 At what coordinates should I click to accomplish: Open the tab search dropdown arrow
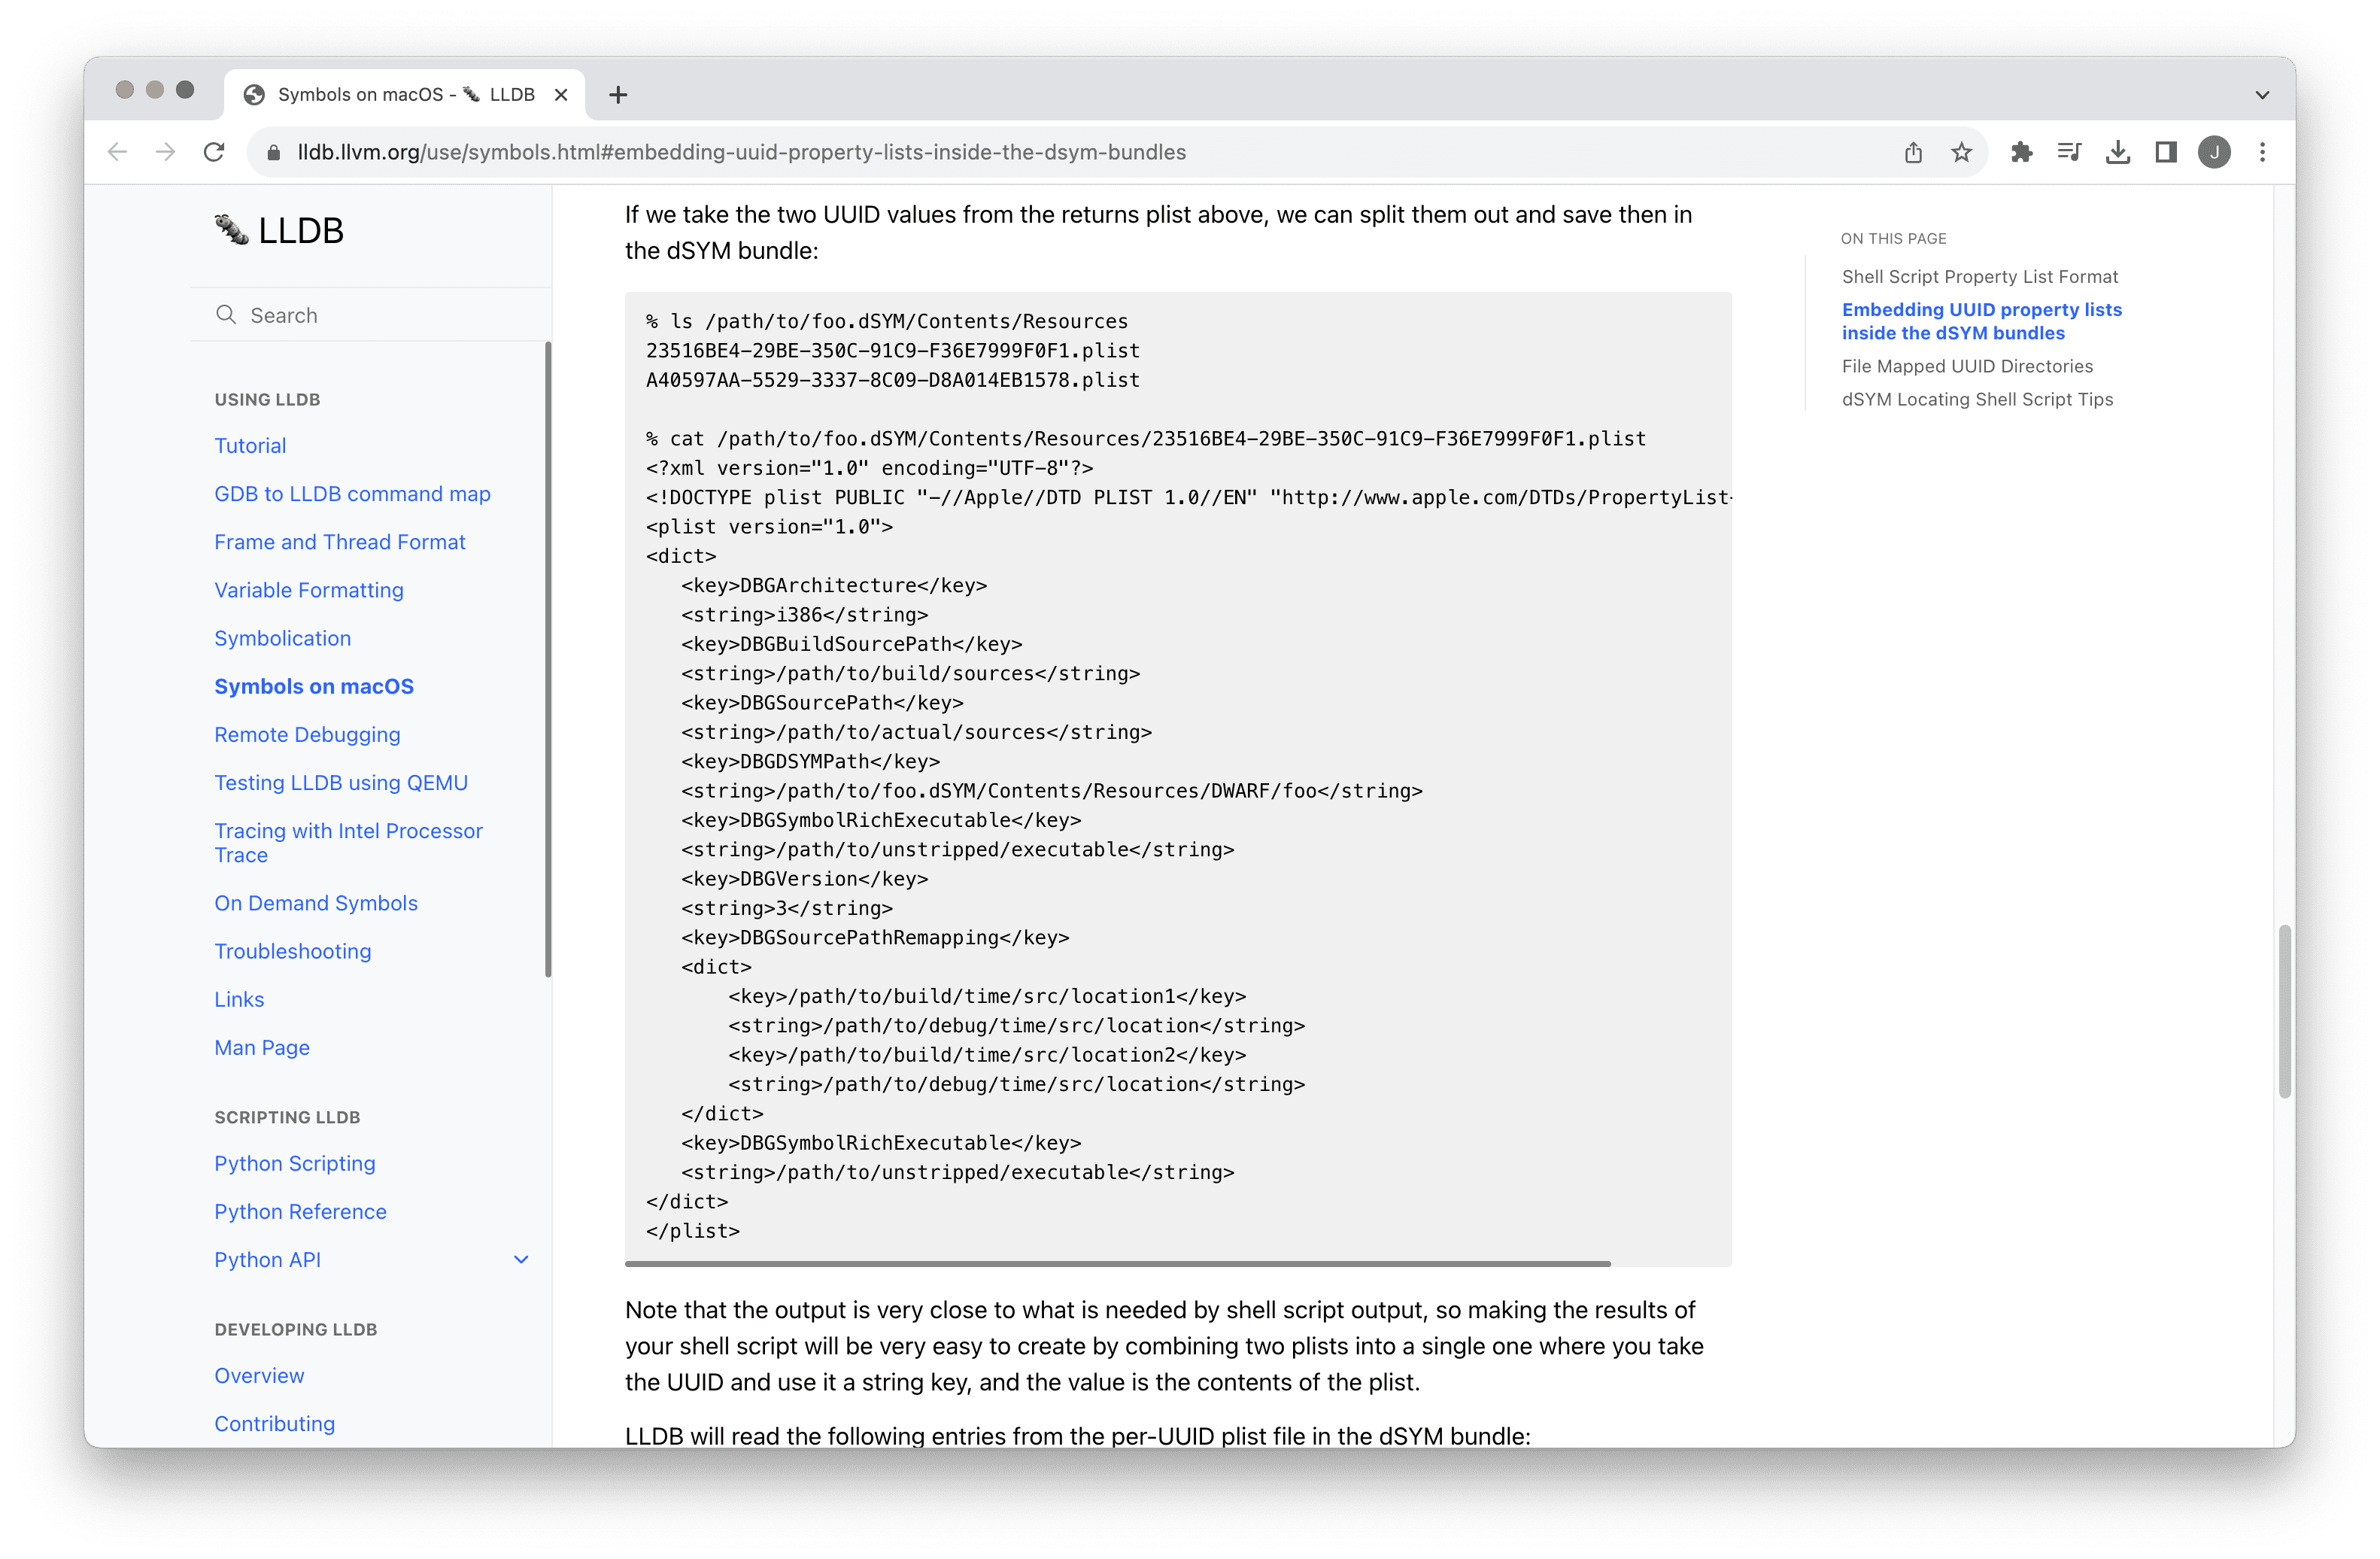[x=2262, y=95]
